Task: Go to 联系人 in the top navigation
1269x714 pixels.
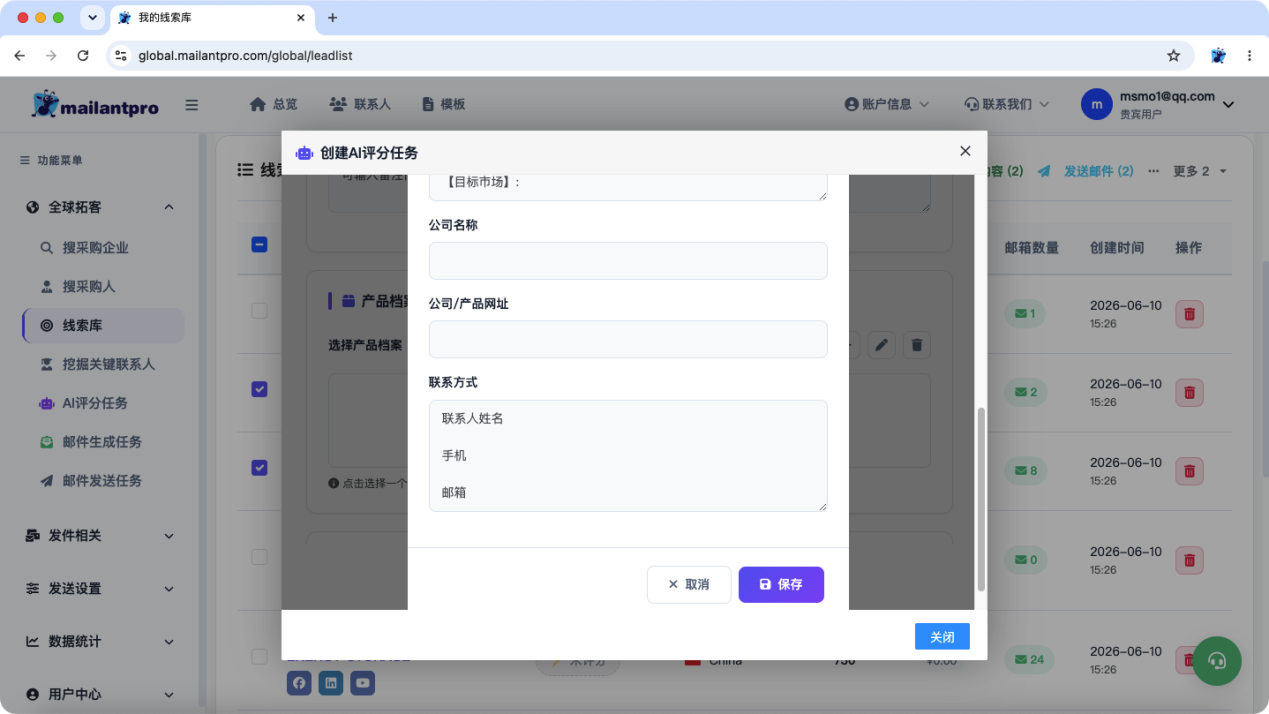Action: (360, 104)
